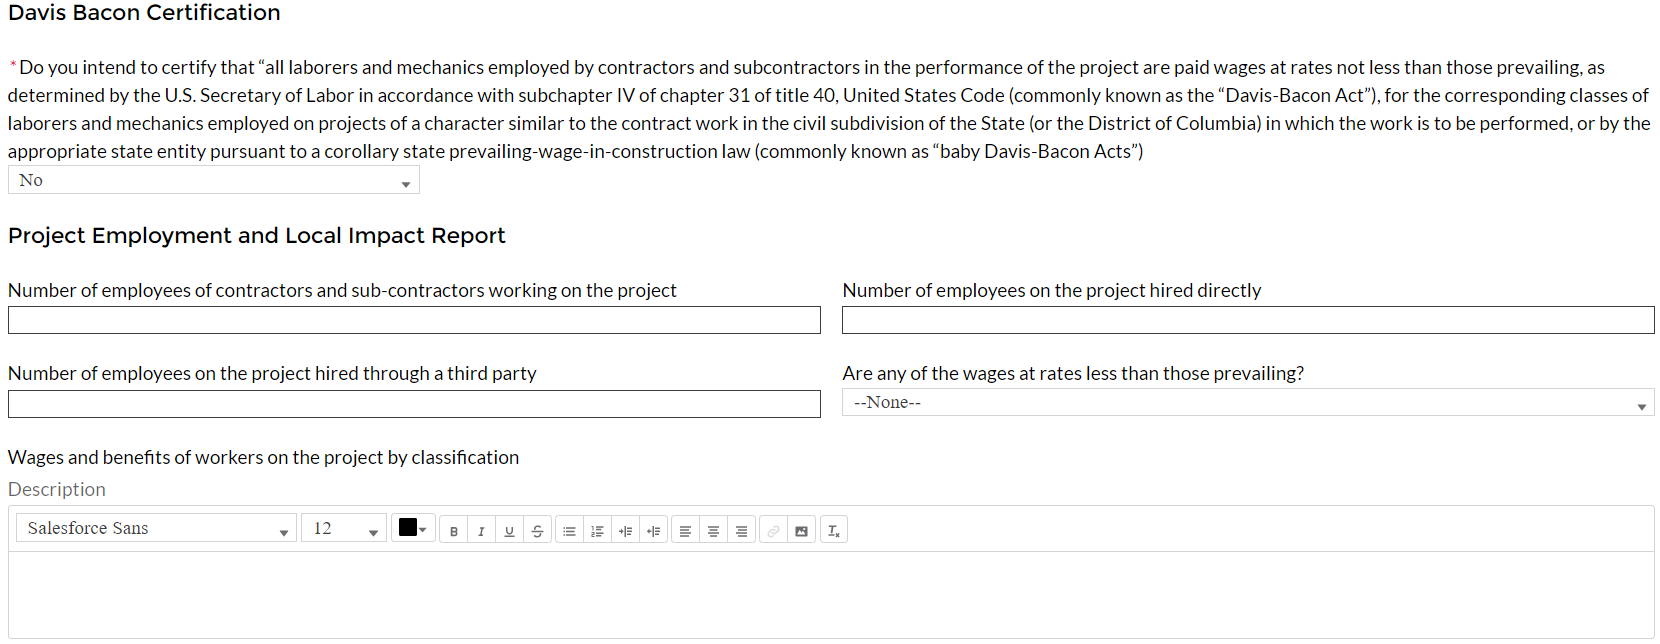Open the black text color picker
Viewport: 1660px width, 644px height.
413,528
